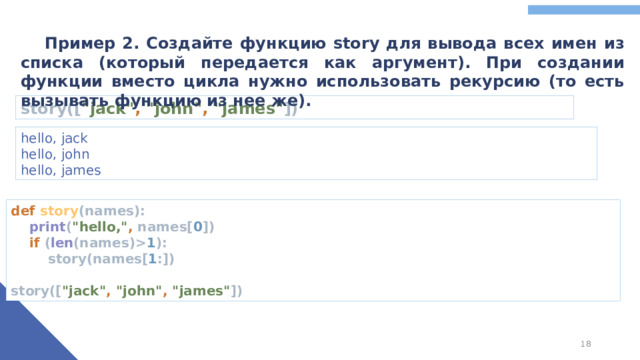640x360 pixels.
Task: Click the output line "hello, john"
Action: point(55,154)
